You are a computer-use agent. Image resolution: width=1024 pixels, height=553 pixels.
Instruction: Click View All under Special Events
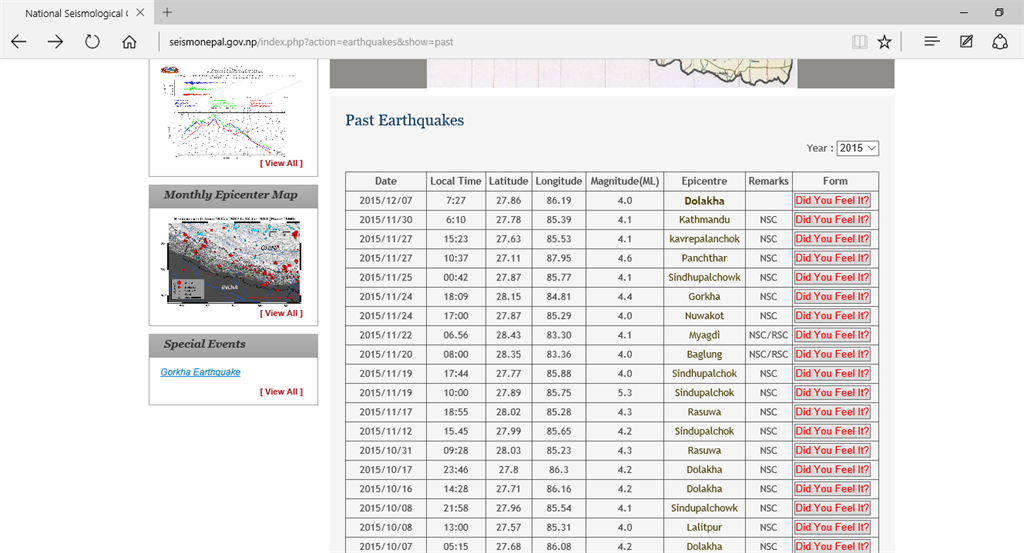tap(281, 391)
